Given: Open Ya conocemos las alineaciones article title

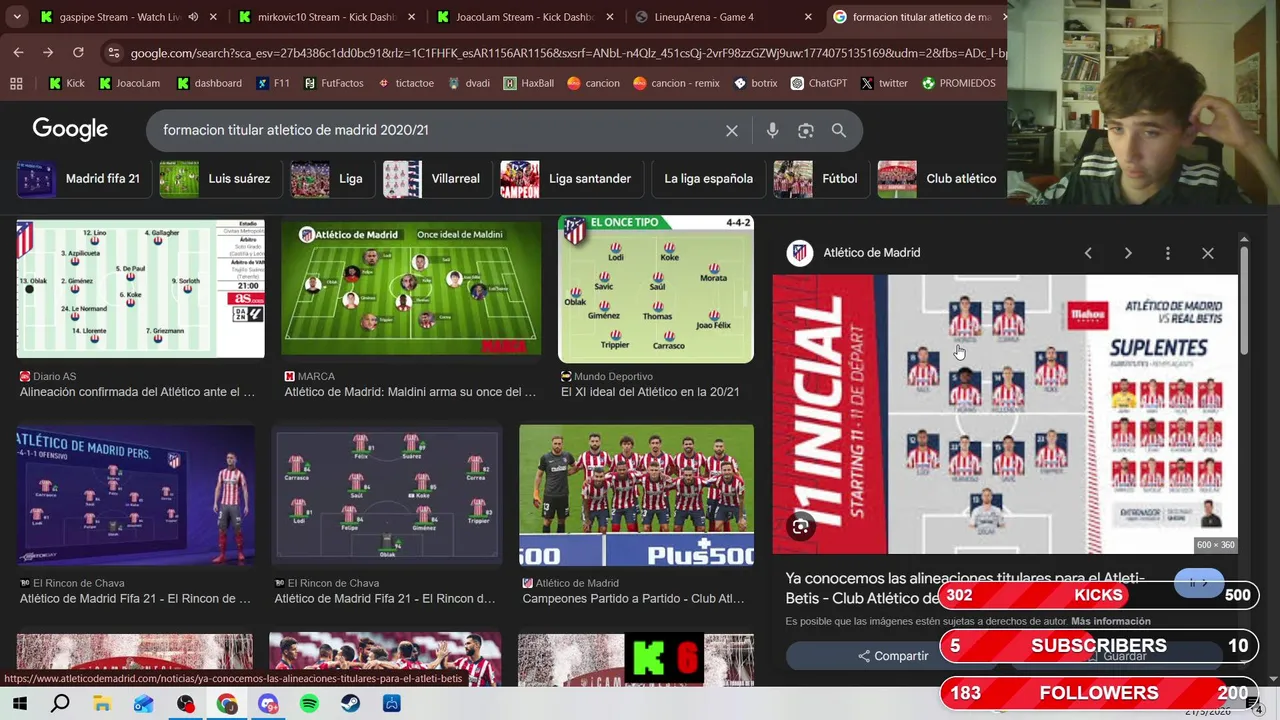Looking at the screenshot, I should 965,588.
